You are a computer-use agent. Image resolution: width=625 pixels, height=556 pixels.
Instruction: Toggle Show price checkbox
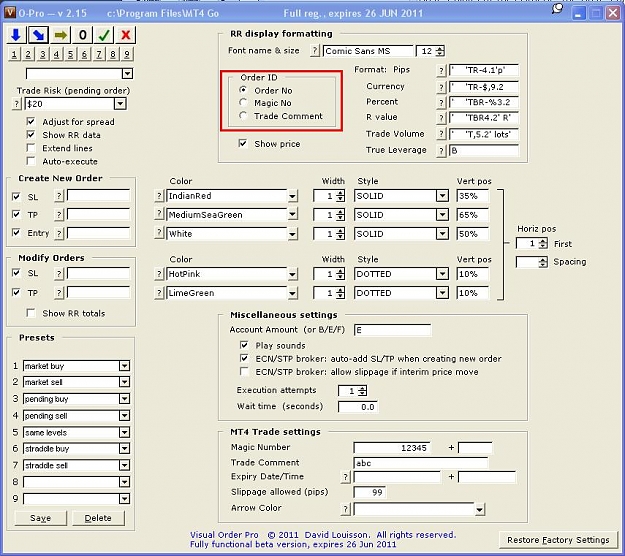pos(242,143)
